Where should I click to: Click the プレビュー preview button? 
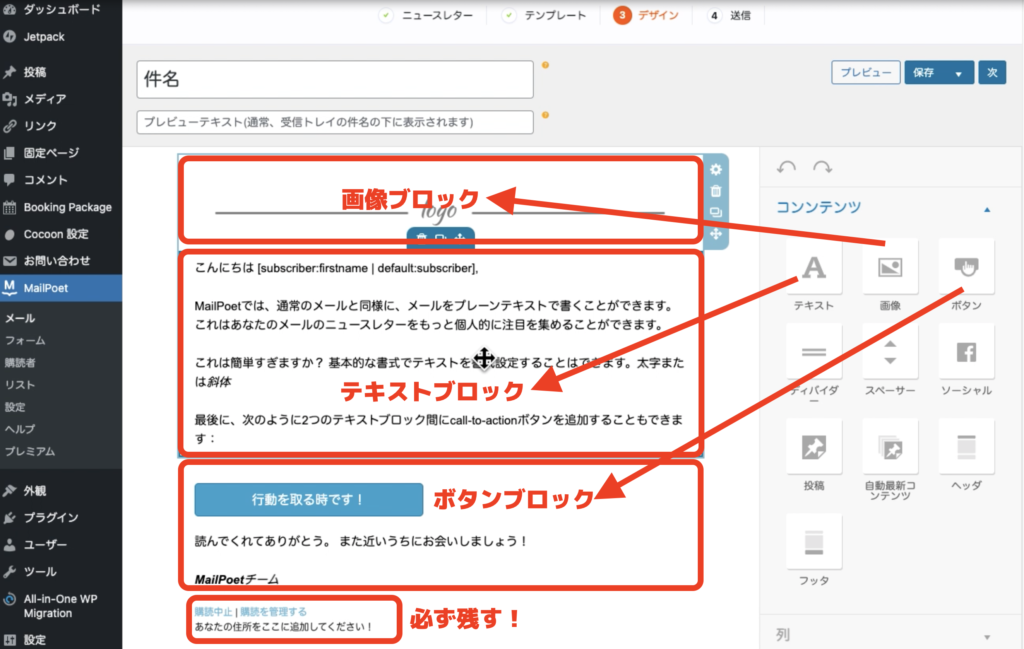tap(865, 72)
